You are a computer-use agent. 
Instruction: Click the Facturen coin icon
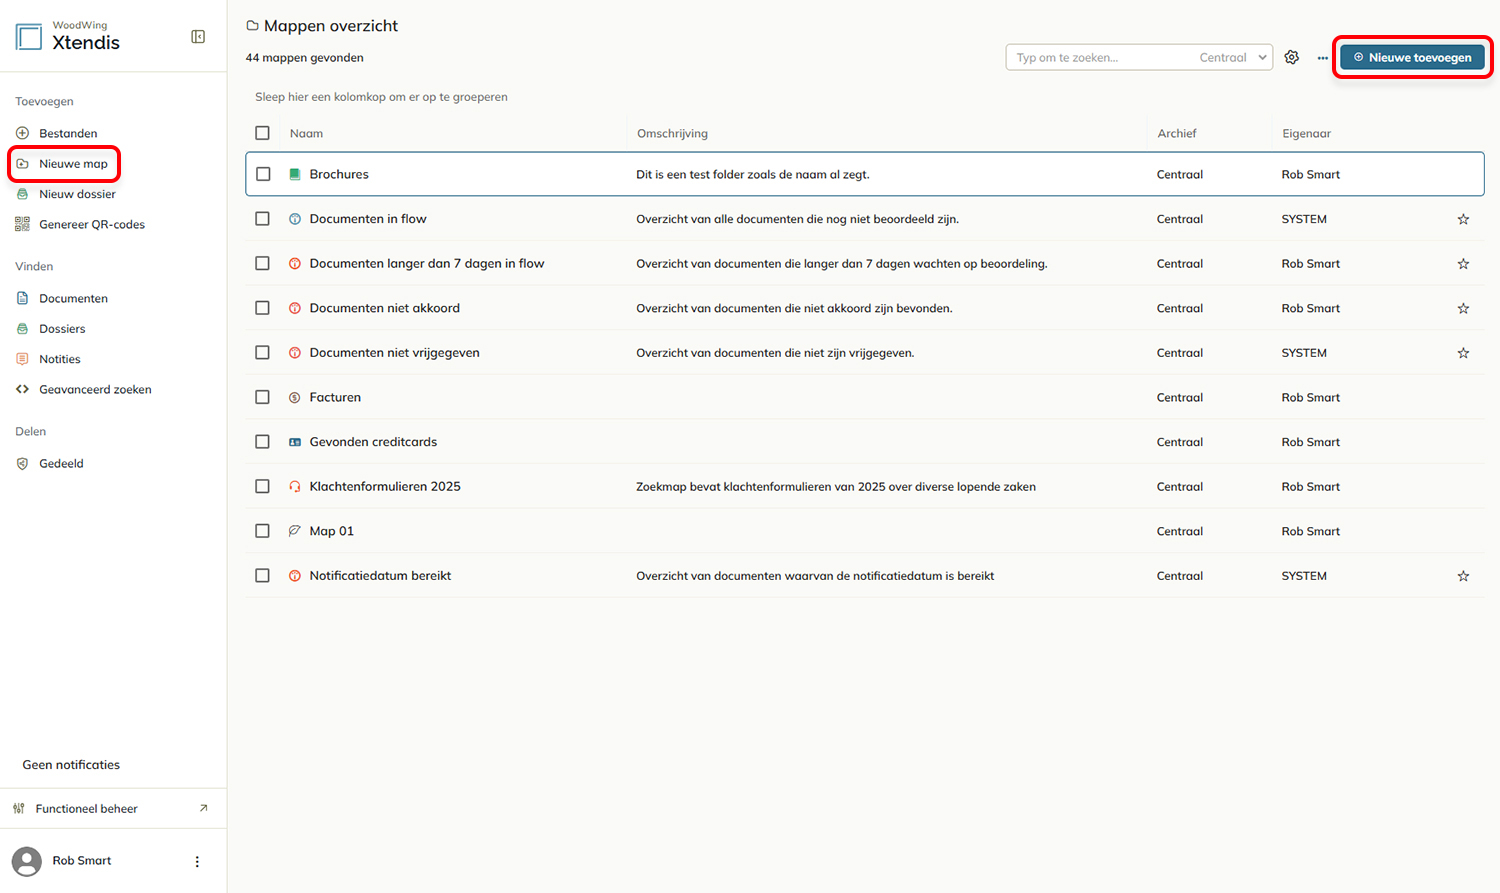tap(295, 398)
